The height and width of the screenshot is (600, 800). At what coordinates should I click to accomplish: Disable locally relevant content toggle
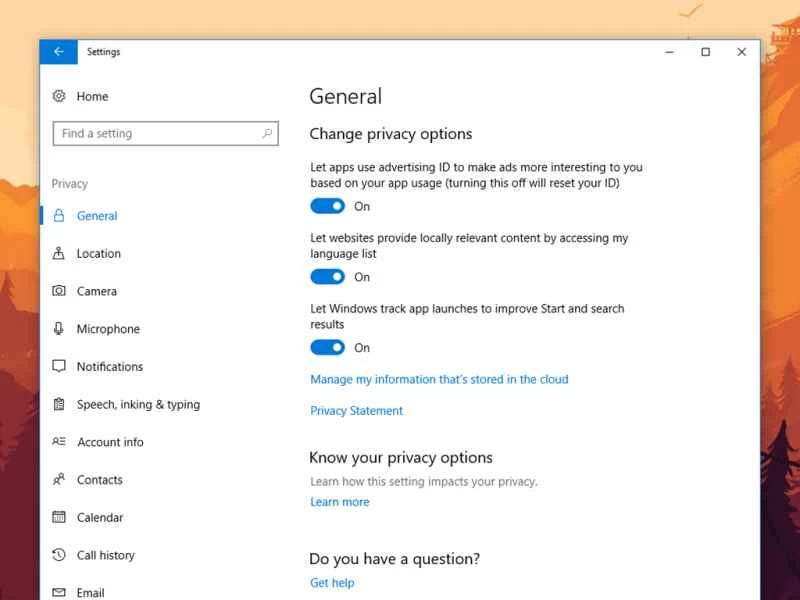point(326,277)
